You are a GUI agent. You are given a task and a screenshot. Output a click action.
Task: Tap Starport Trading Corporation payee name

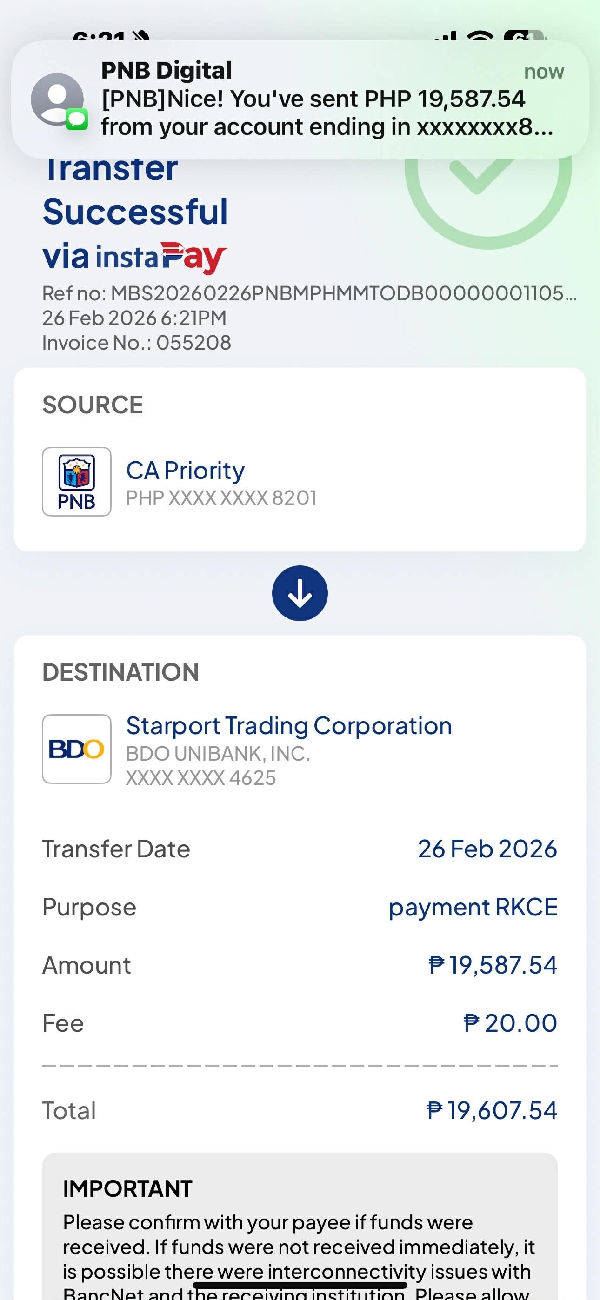point(289,726)
